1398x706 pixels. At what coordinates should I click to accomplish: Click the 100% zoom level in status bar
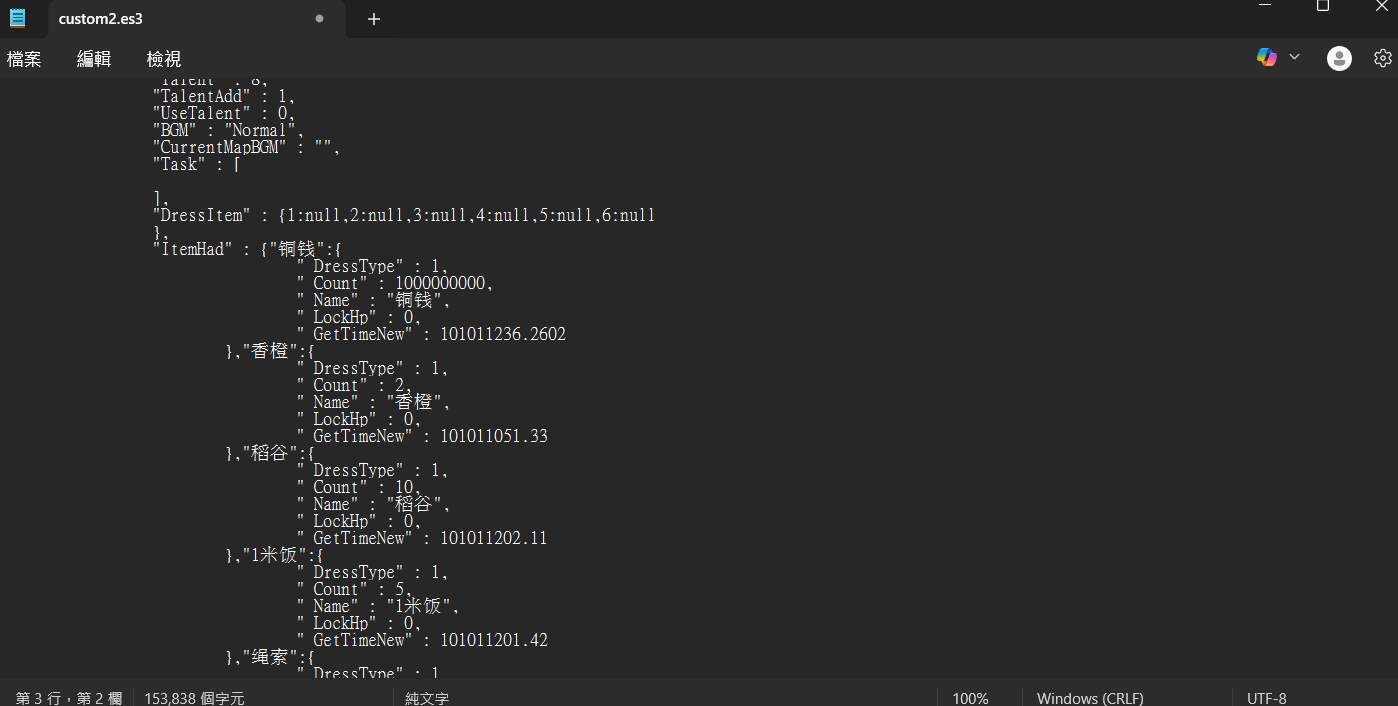click(x=970, y=698)
